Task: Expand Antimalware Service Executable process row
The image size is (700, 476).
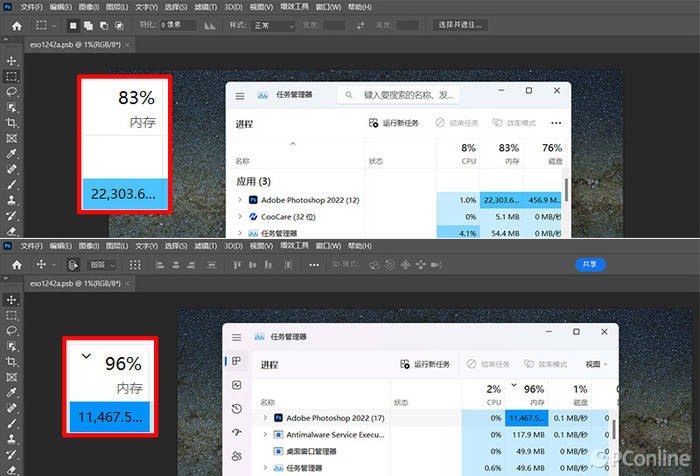Action: [265, 434]
